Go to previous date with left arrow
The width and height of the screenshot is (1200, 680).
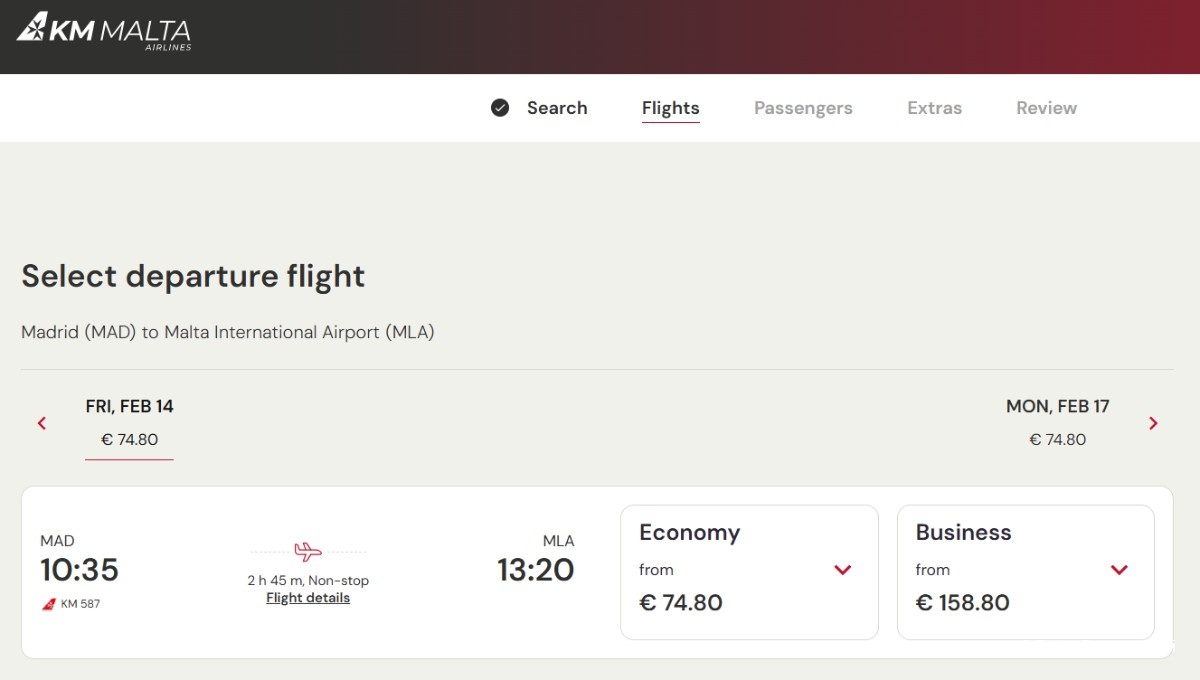pyautogui.click(x=42, y=423)
